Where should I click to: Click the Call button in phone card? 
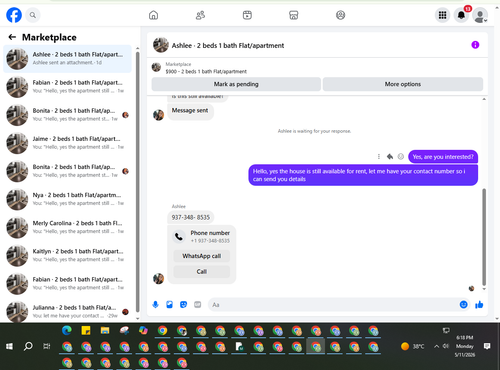pyautogui.click(x=202, y=271)
